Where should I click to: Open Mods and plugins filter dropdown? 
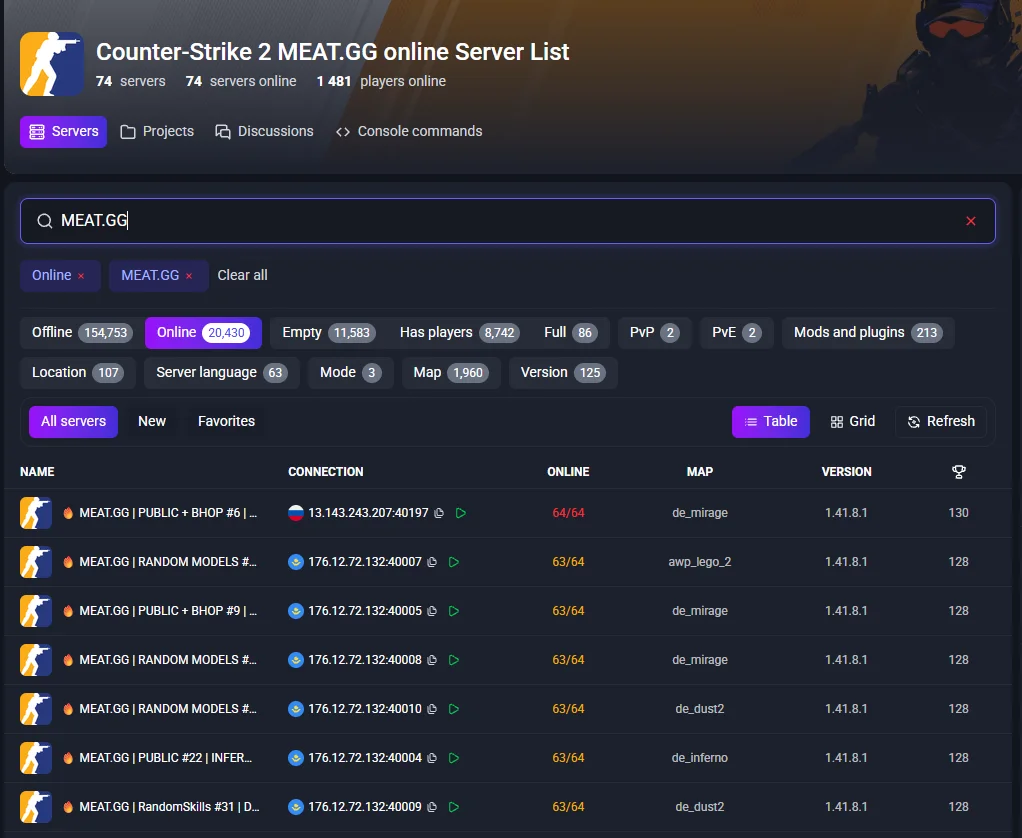868,333
